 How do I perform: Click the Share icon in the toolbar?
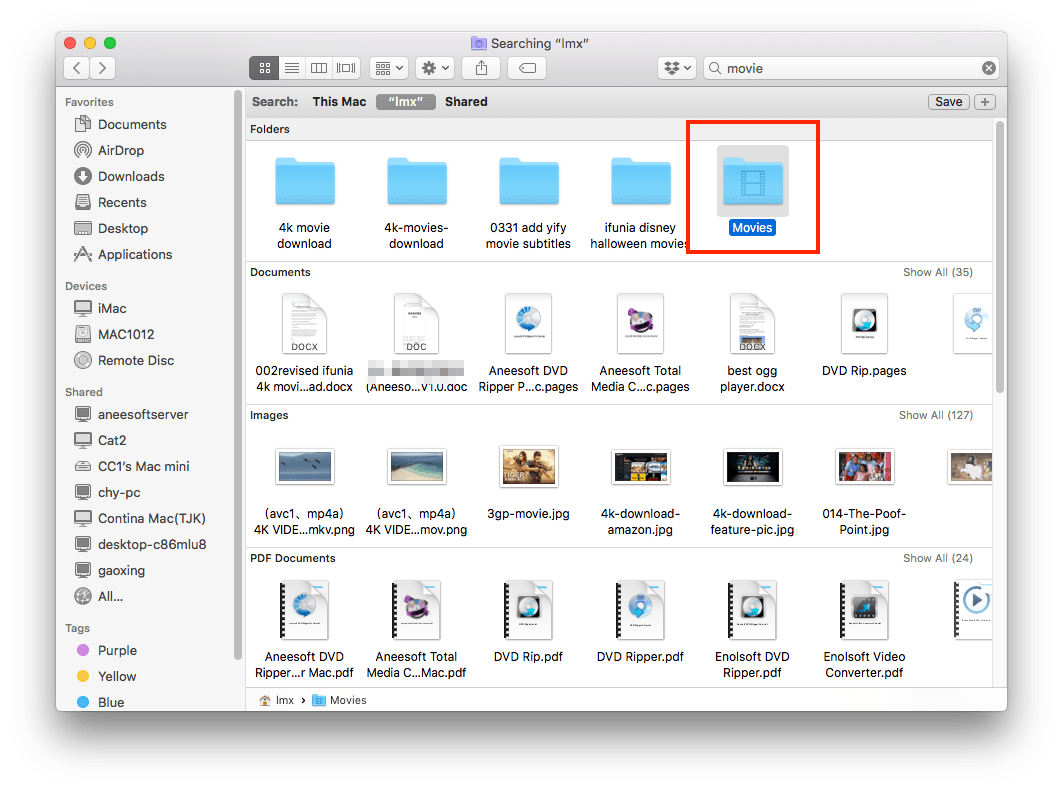(x=481, y=67)
